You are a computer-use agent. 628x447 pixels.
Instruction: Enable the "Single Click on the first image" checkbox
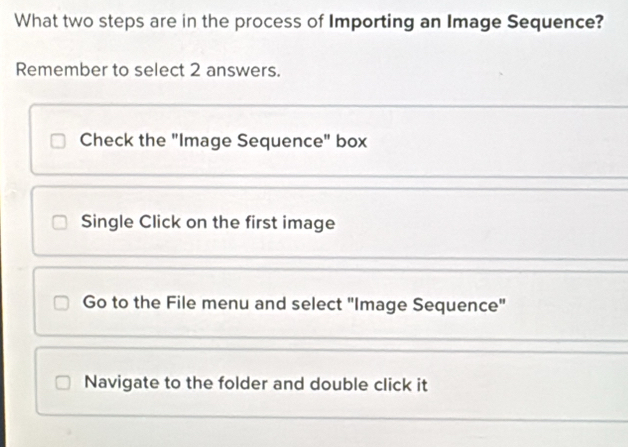click(x=61, y=222)
